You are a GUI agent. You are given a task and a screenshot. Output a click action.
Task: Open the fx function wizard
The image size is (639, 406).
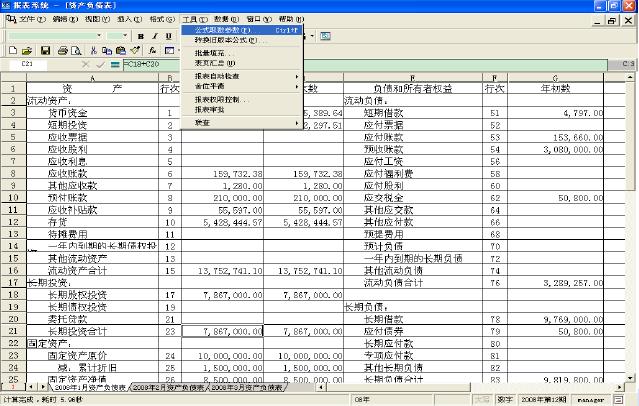152,50
